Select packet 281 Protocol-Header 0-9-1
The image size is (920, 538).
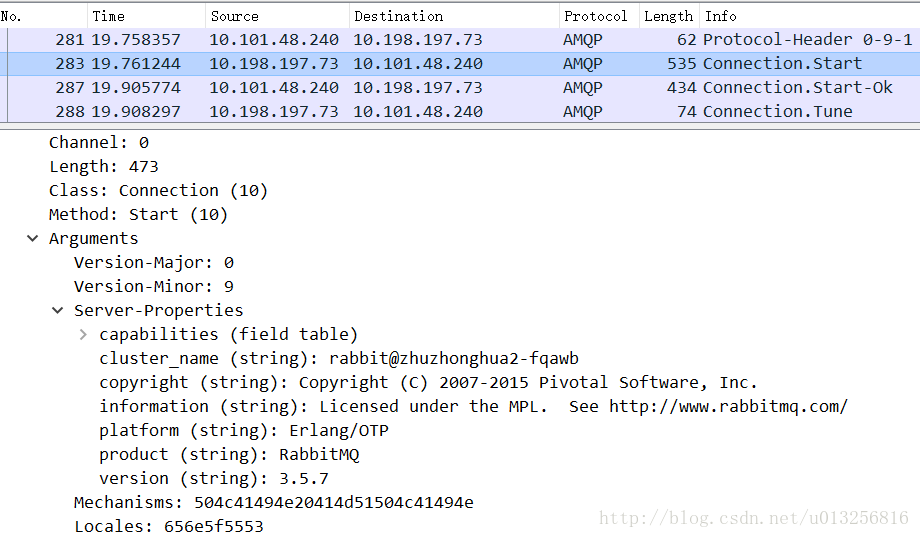pos(460,40)
